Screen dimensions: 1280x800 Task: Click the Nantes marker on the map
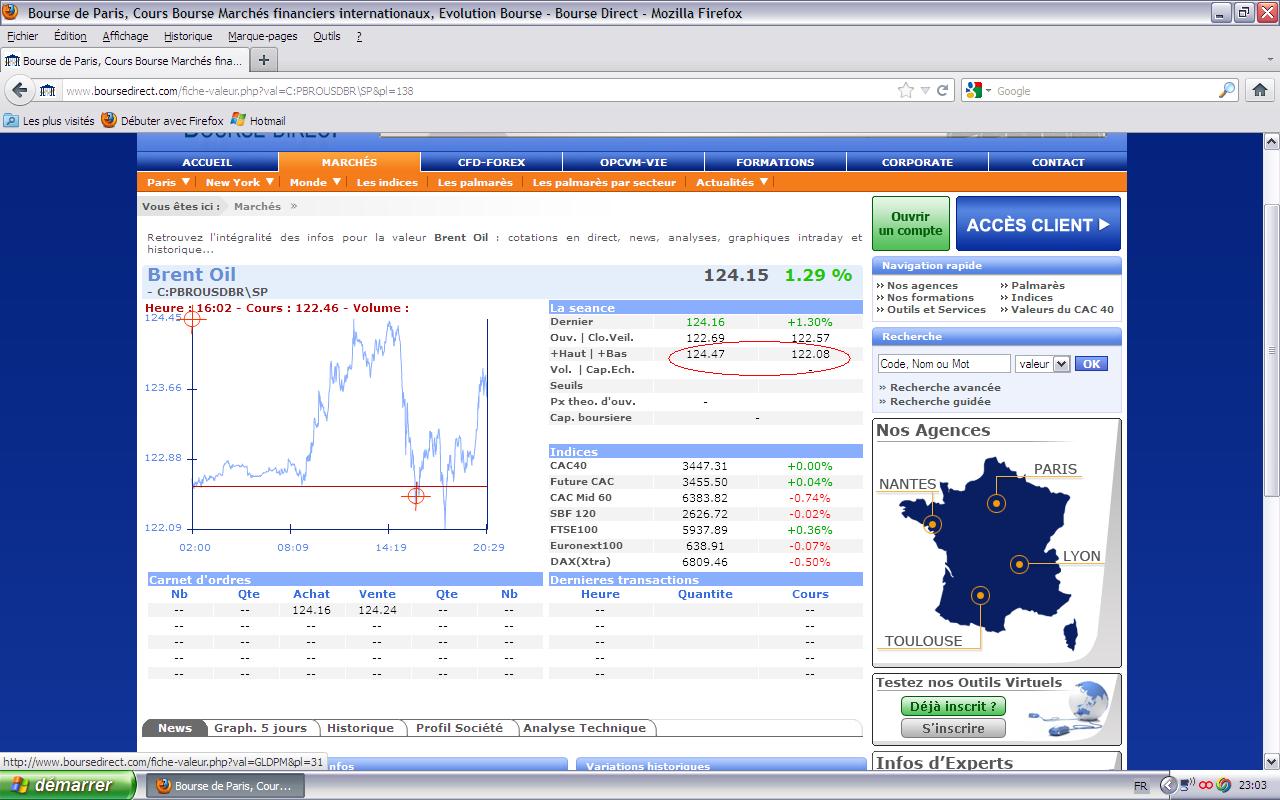click(932, 524)
